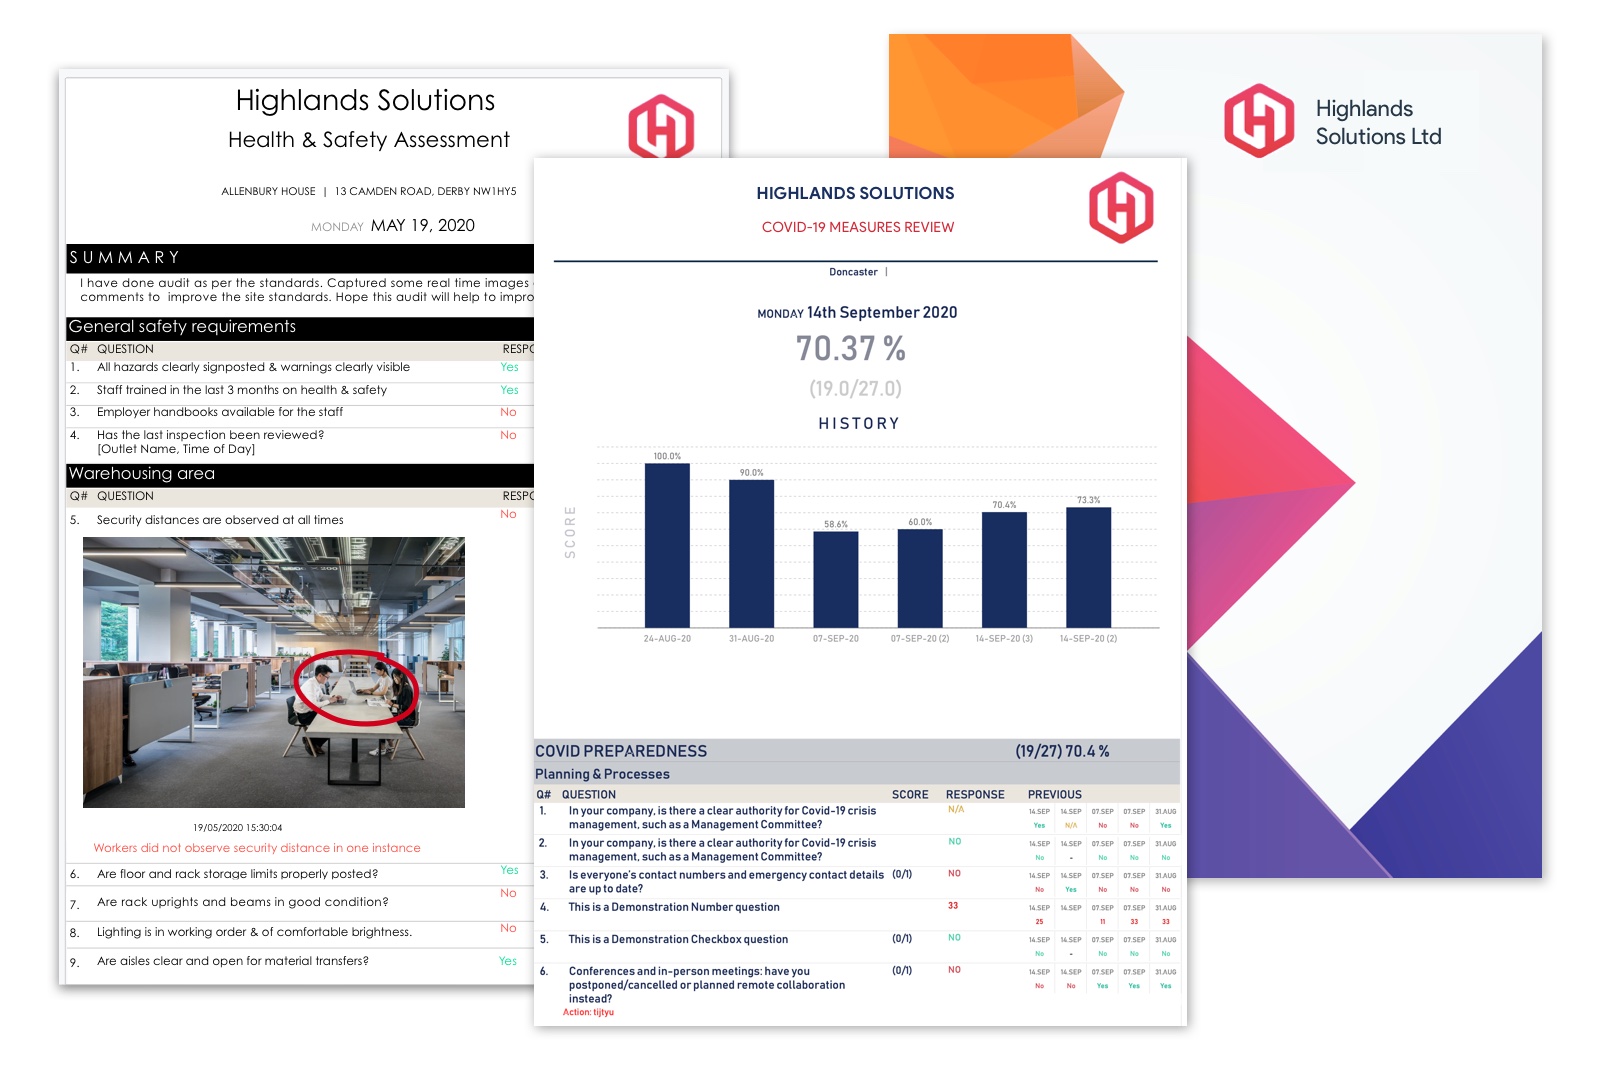Screen dimensions: 1601x1074
Task: Click the "ALLENBURY HOUSE" address text
Action: point(268,191)
